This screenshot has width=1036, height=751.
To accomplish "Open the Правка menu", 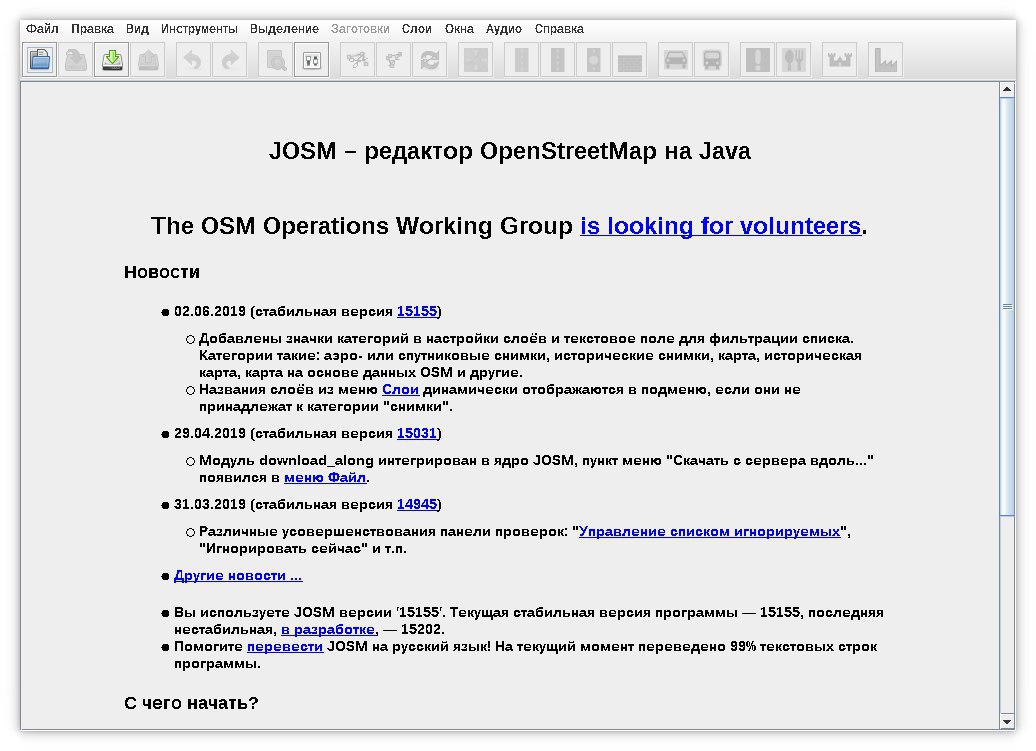I will (92, 28).
